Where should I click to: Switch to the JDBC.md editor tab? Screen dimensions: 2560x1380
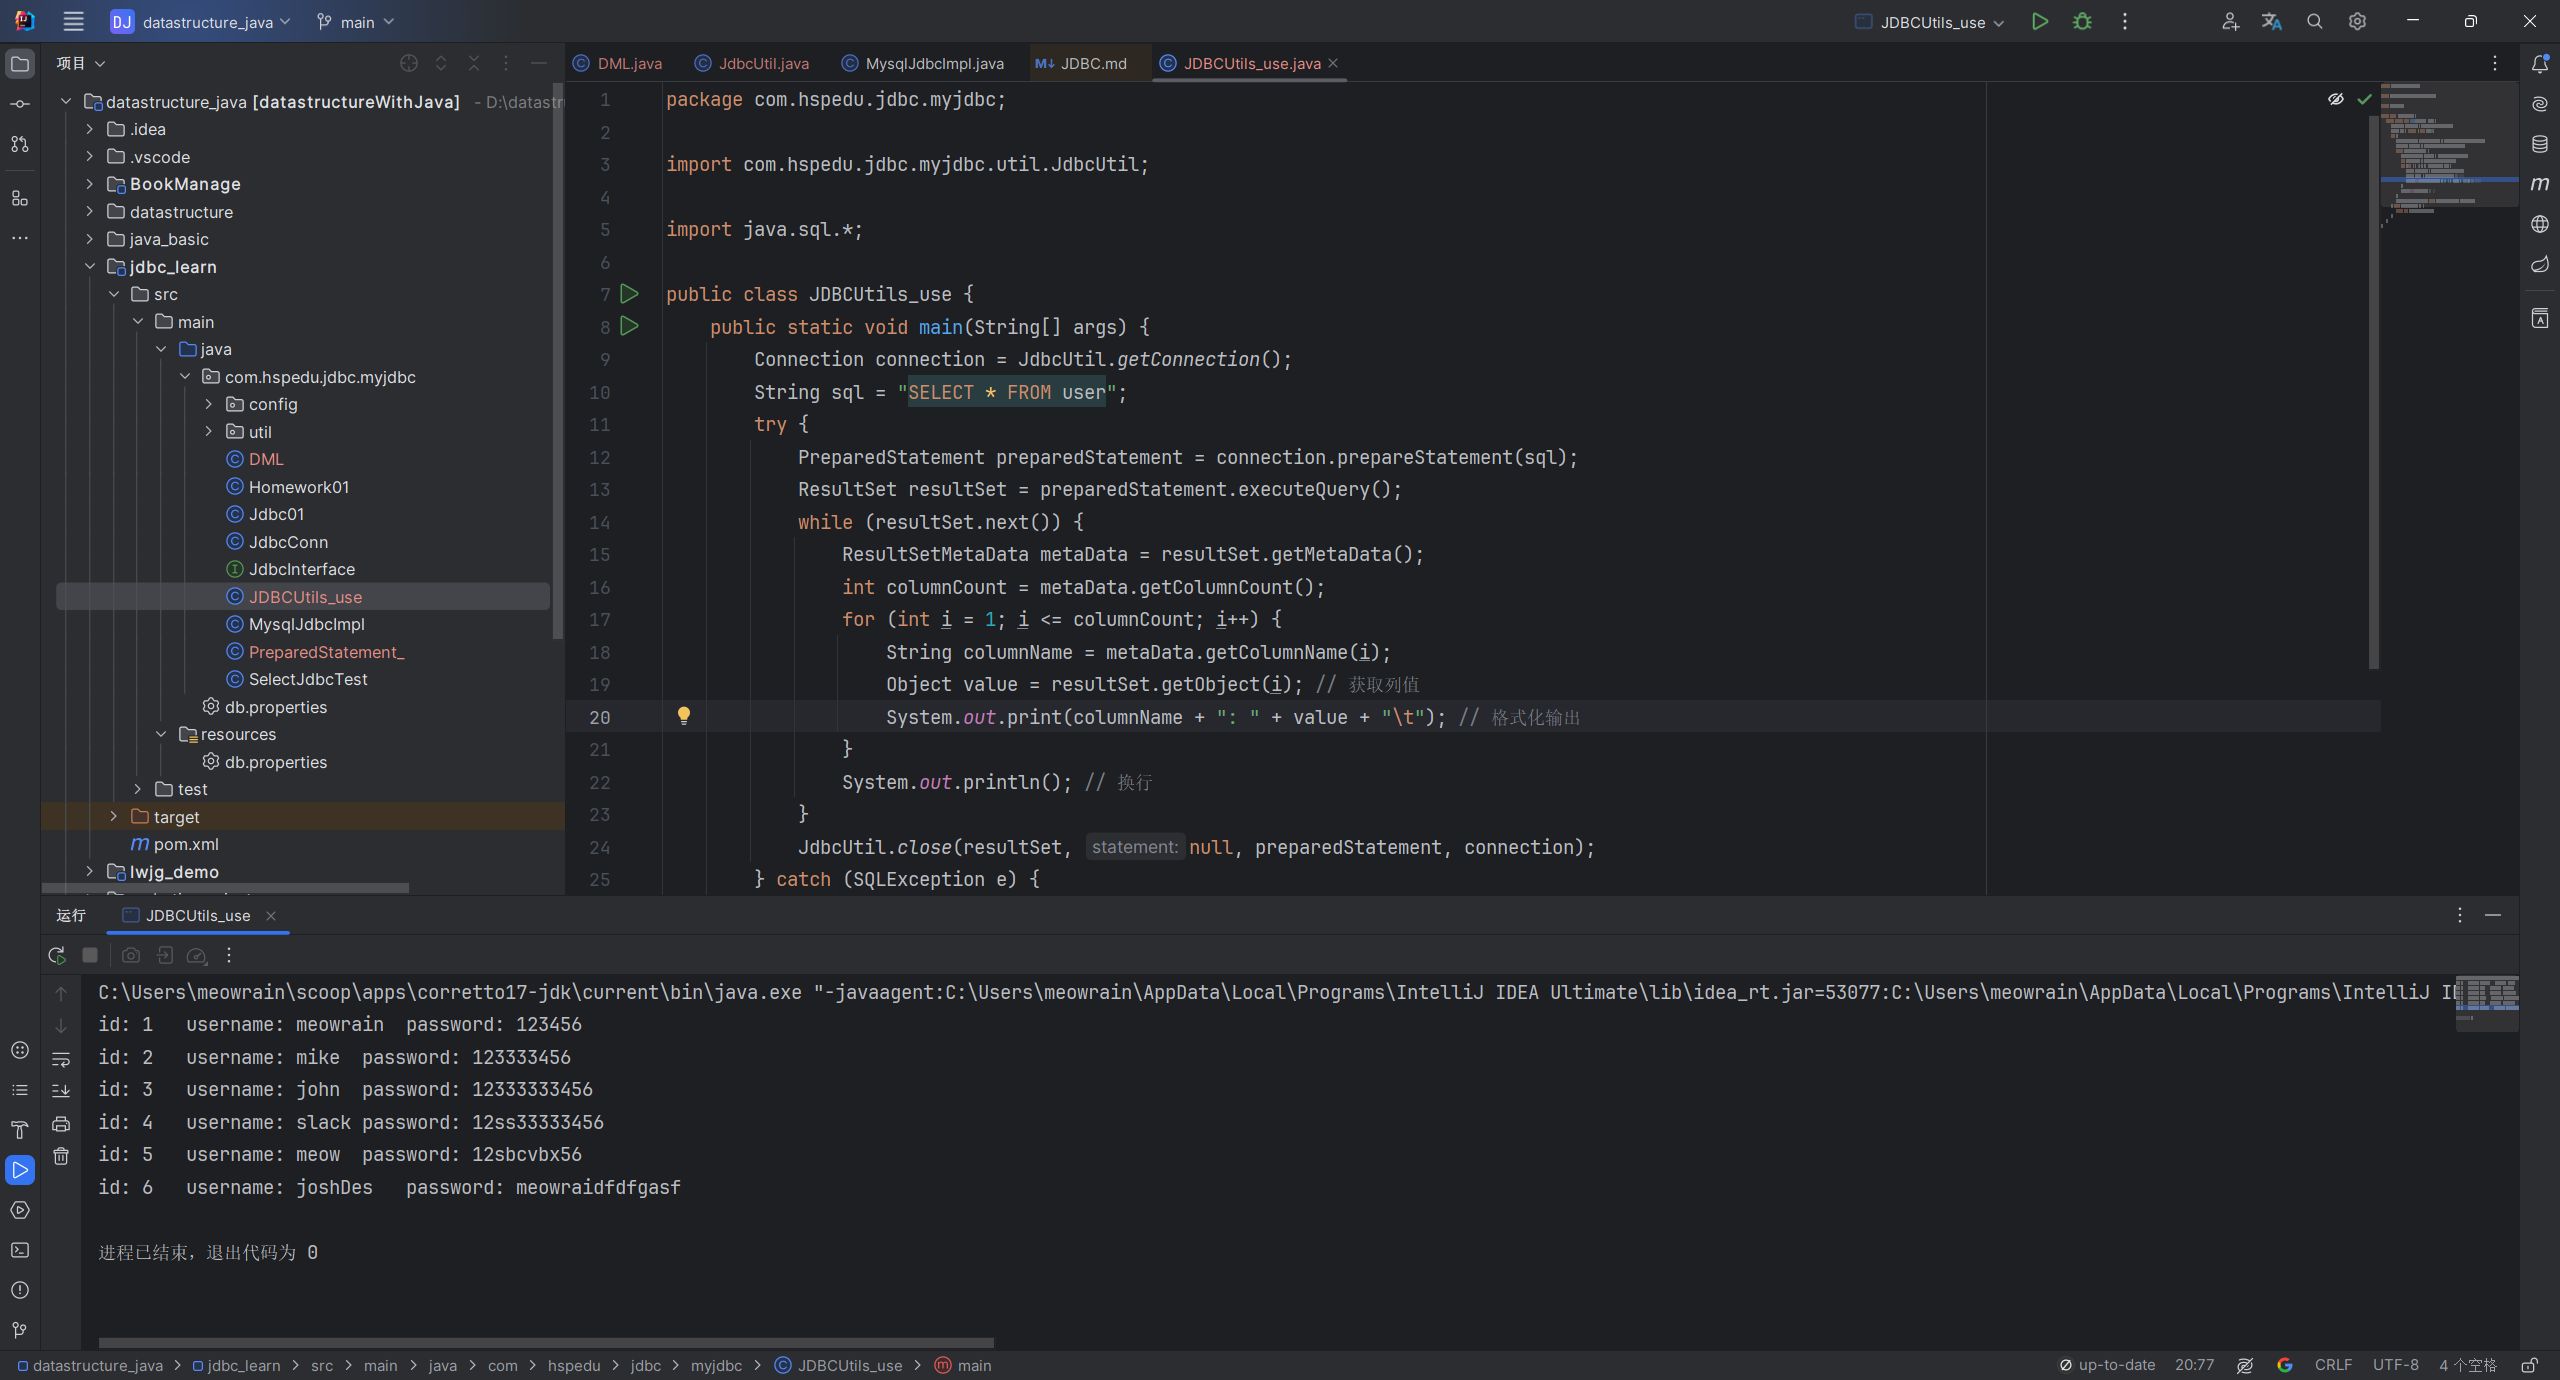(x=1092, y=63)
